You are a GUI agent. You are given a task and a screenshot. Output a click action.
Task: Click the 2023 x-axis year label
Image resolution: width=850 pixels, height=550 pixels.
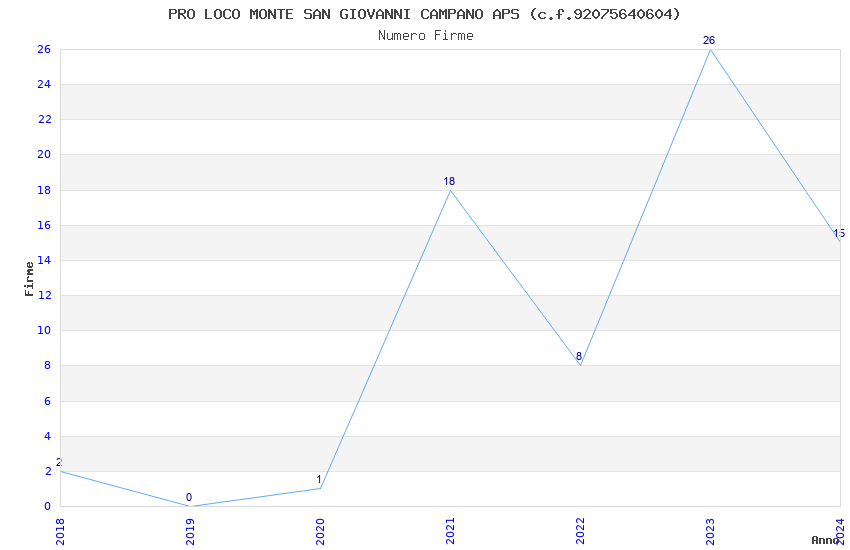[x=710, y=532]
